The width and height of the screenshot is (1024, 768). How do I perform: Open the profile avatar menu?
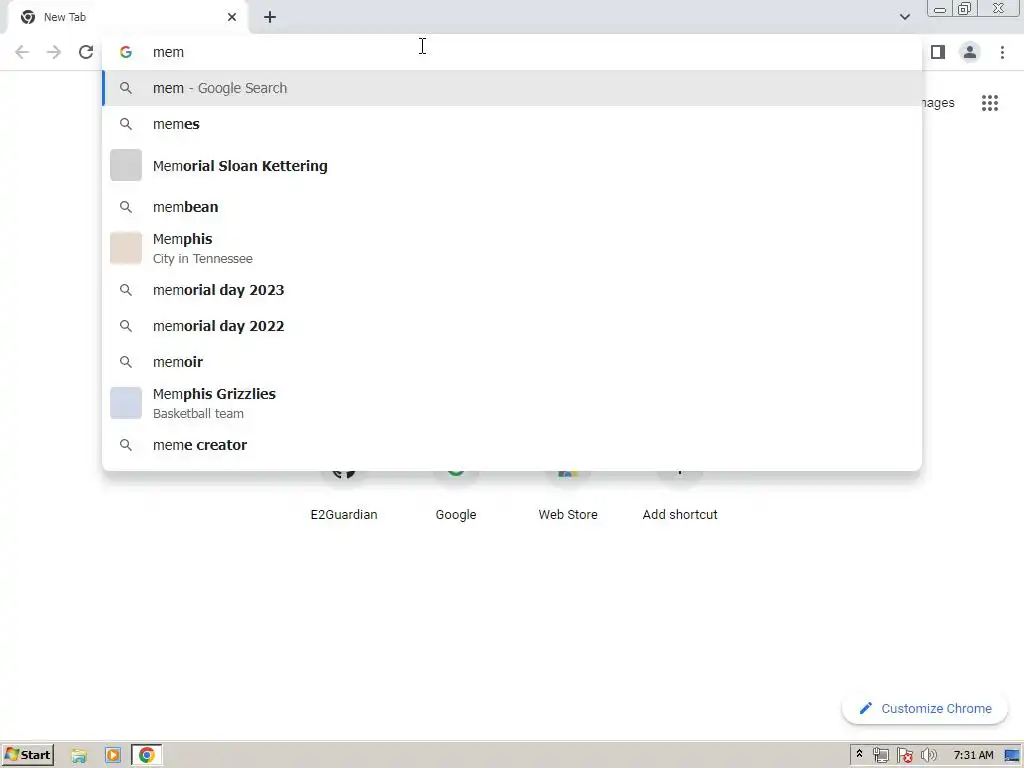[x=970, y=52]
